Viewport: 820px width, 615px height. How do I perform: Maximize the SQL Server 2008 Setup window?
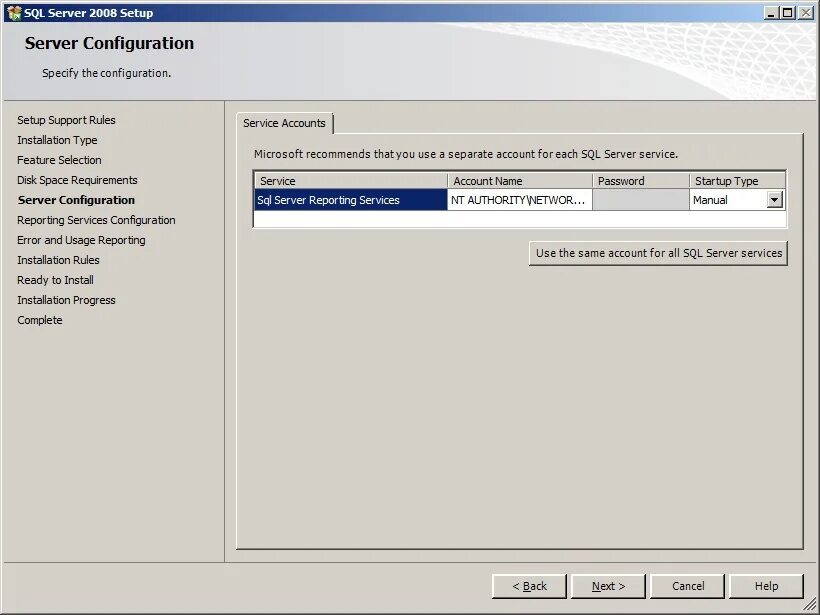pyautogui.click(x=788, y=13)
